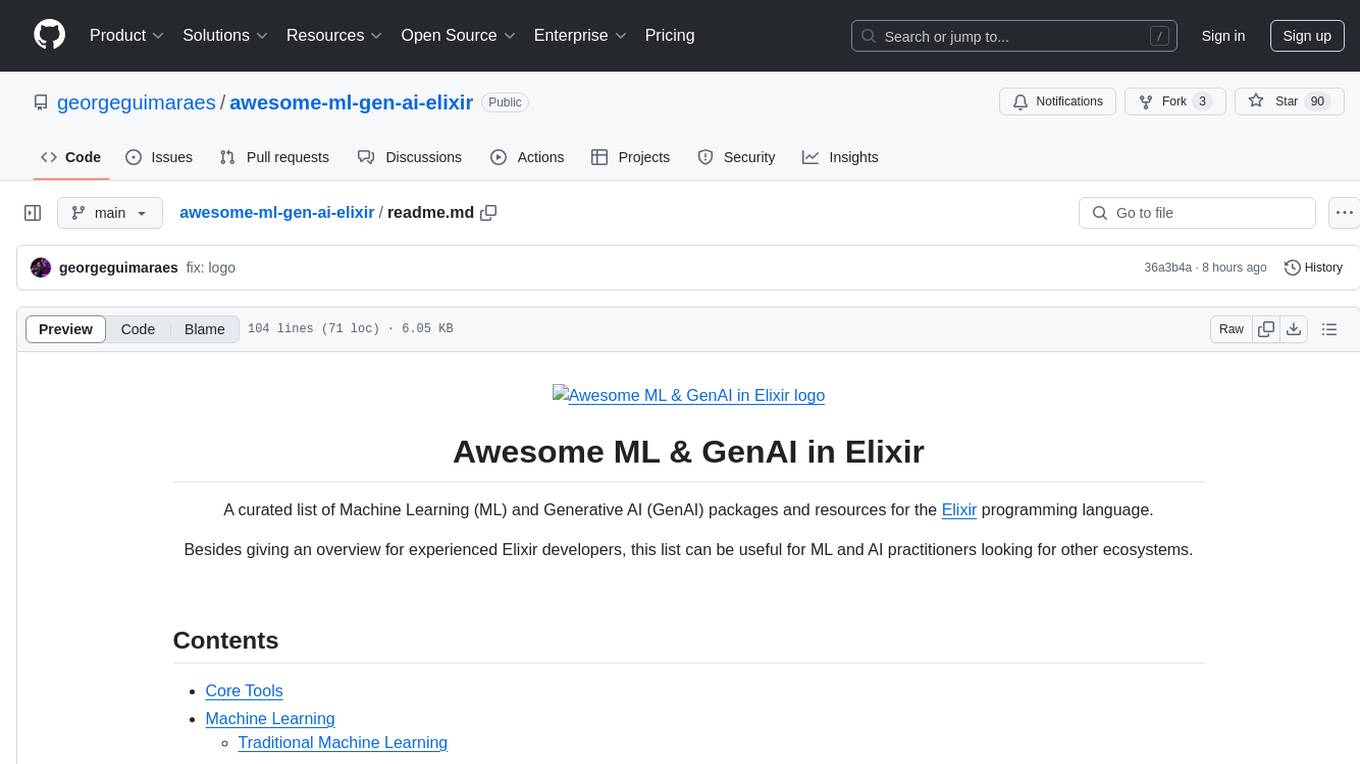Switch to the Actions tab
The height and width of the screenshot is (764, 1360).
[527, 157]
